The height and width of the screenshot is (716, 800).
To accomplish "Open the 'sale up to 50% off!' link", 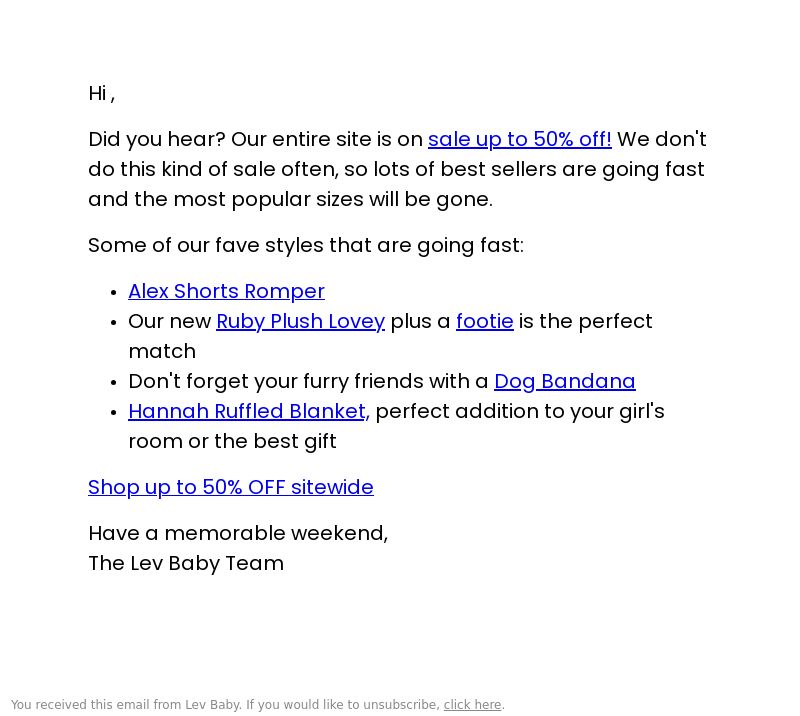I will coord(519,139).
